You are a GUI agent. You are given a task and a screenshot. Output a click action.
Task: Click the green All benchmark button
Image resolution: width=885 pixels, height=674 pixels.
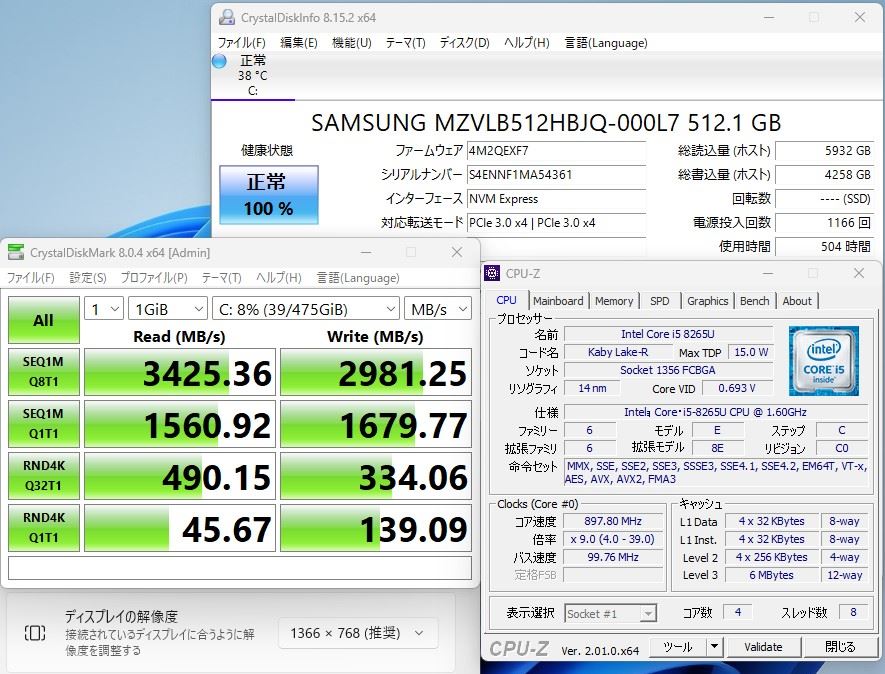[43, 320]
